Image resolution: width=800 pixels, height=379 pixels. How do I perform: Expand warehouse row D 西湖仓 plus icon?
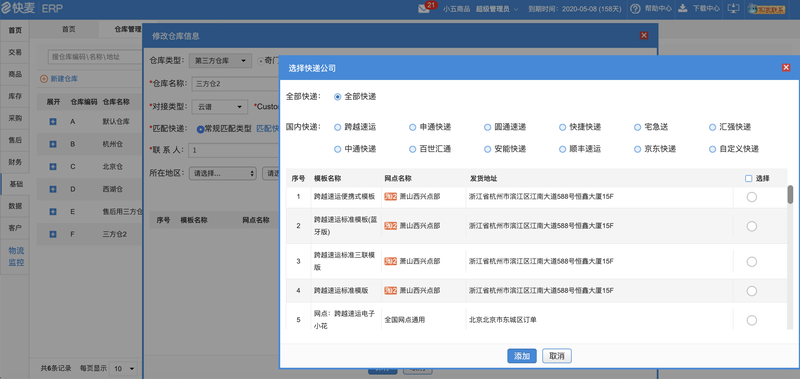click(53, 189)
